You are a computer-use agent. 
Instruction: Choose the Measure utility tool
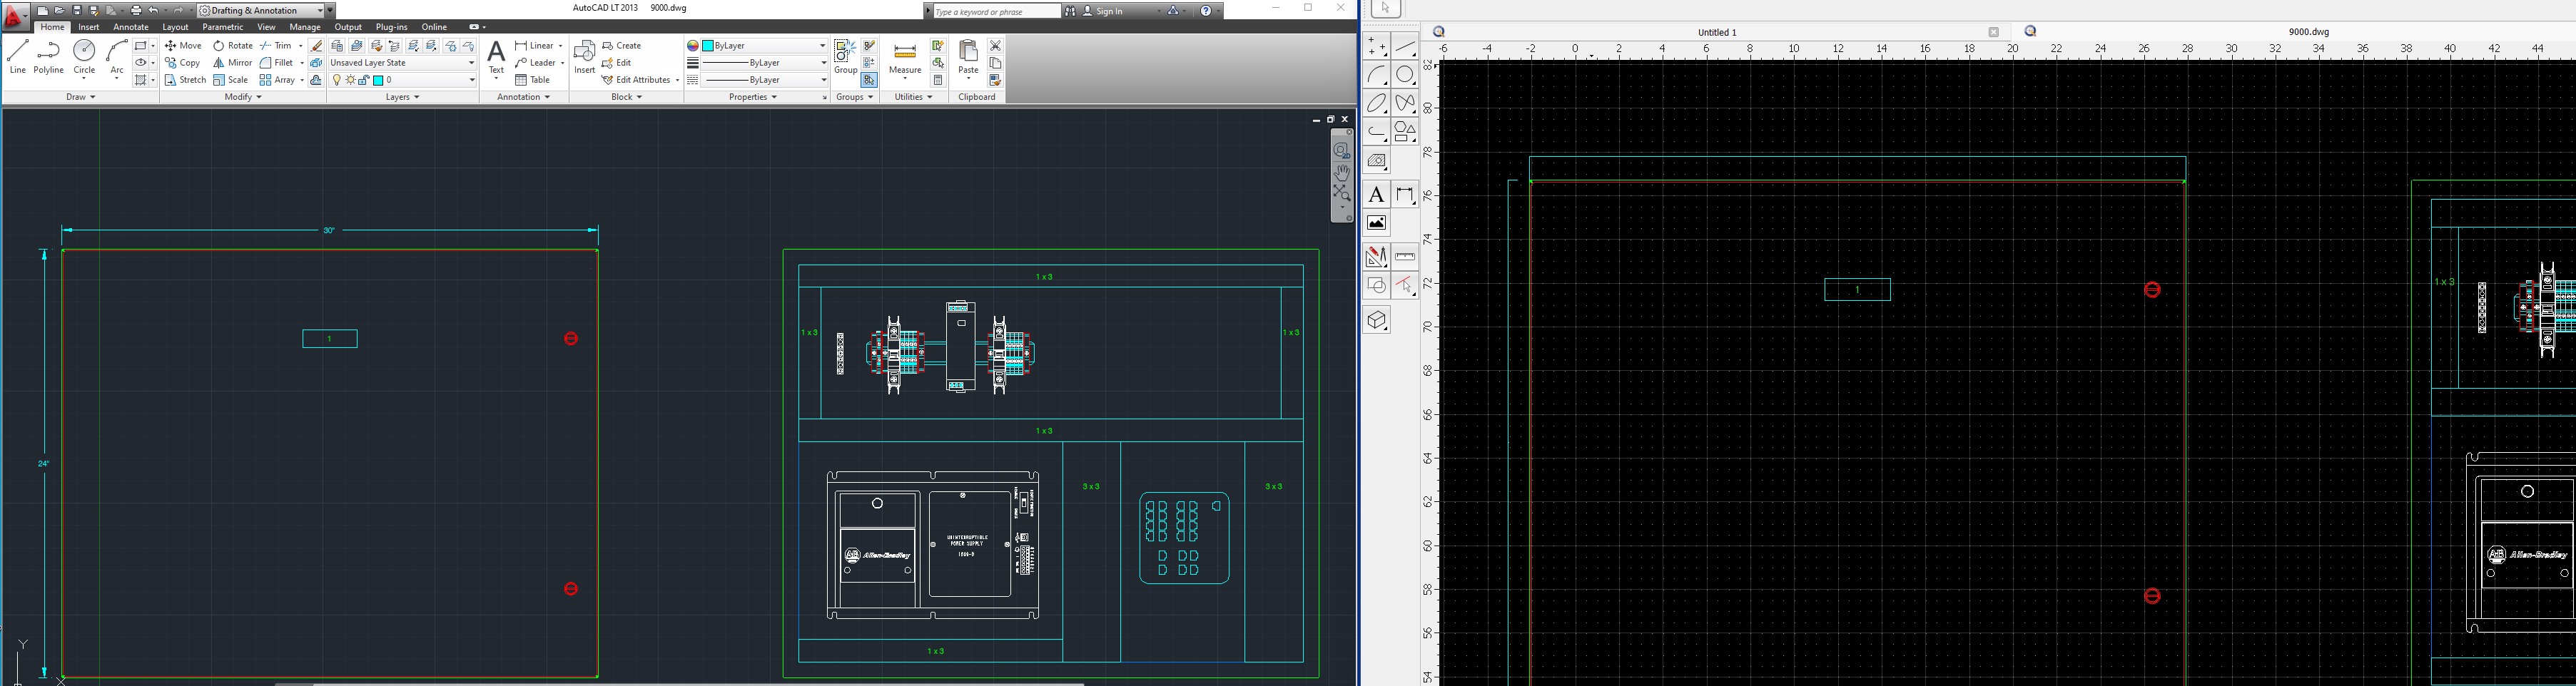point(905,58)
